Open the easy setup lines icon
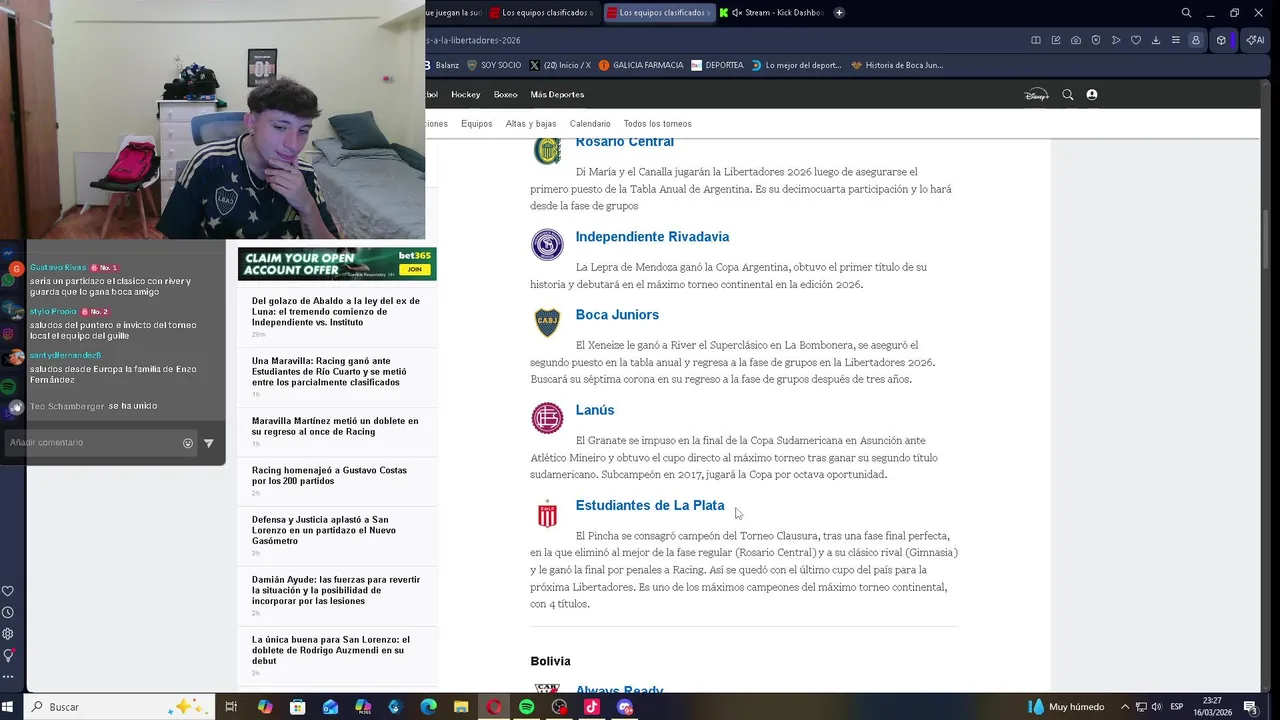The height and width of the screenshot is (720, 1280). (x=1175, y=40)
